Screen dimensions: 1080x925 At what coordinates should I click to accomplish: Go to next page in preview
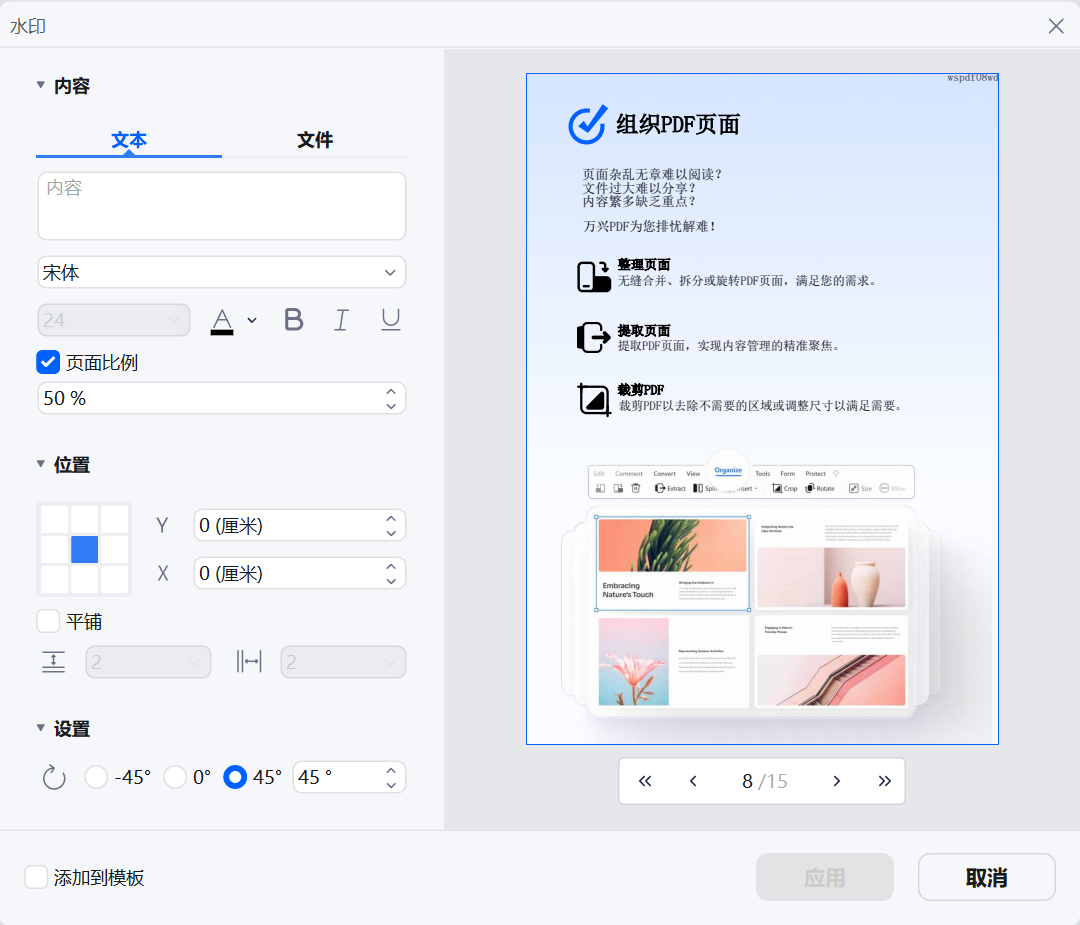(836, 780)
